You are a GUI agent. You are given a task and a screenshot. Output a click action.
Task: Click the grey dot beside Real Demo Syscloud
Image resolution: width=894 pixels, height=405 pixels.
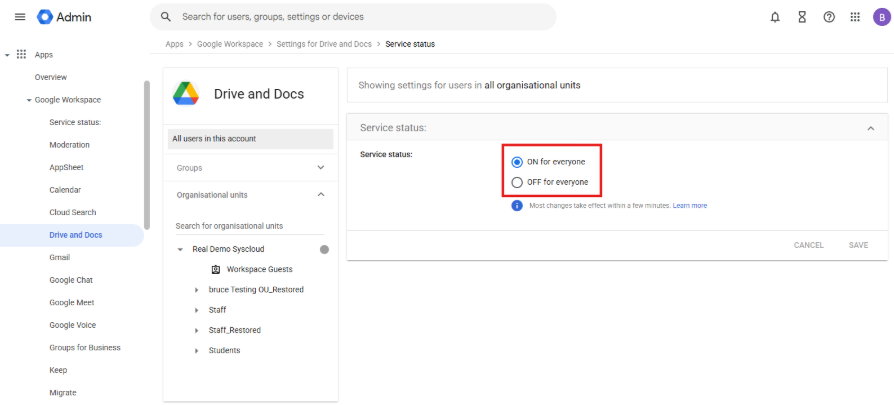[324, 249]
